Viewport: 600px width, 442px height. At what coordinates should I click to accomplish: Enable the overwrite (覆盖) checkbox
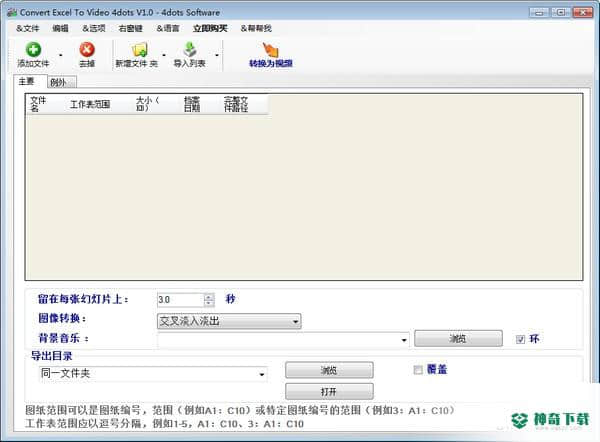418,370
